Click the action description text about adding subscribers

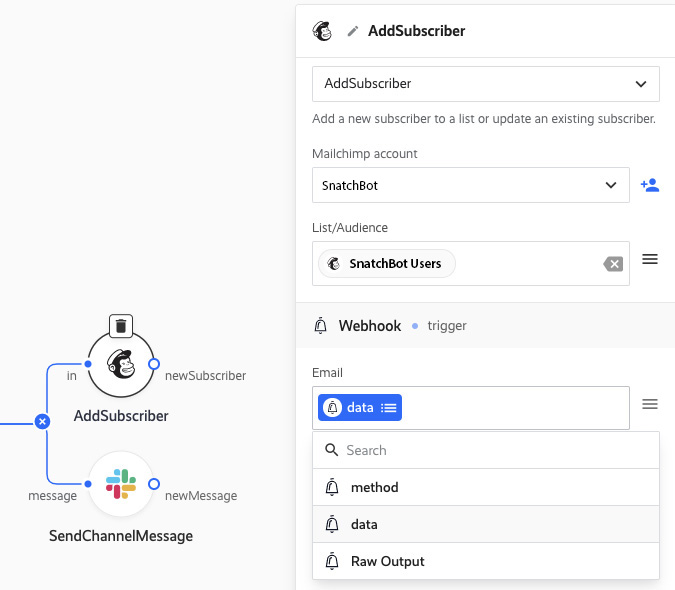click(x=484, y=119)
